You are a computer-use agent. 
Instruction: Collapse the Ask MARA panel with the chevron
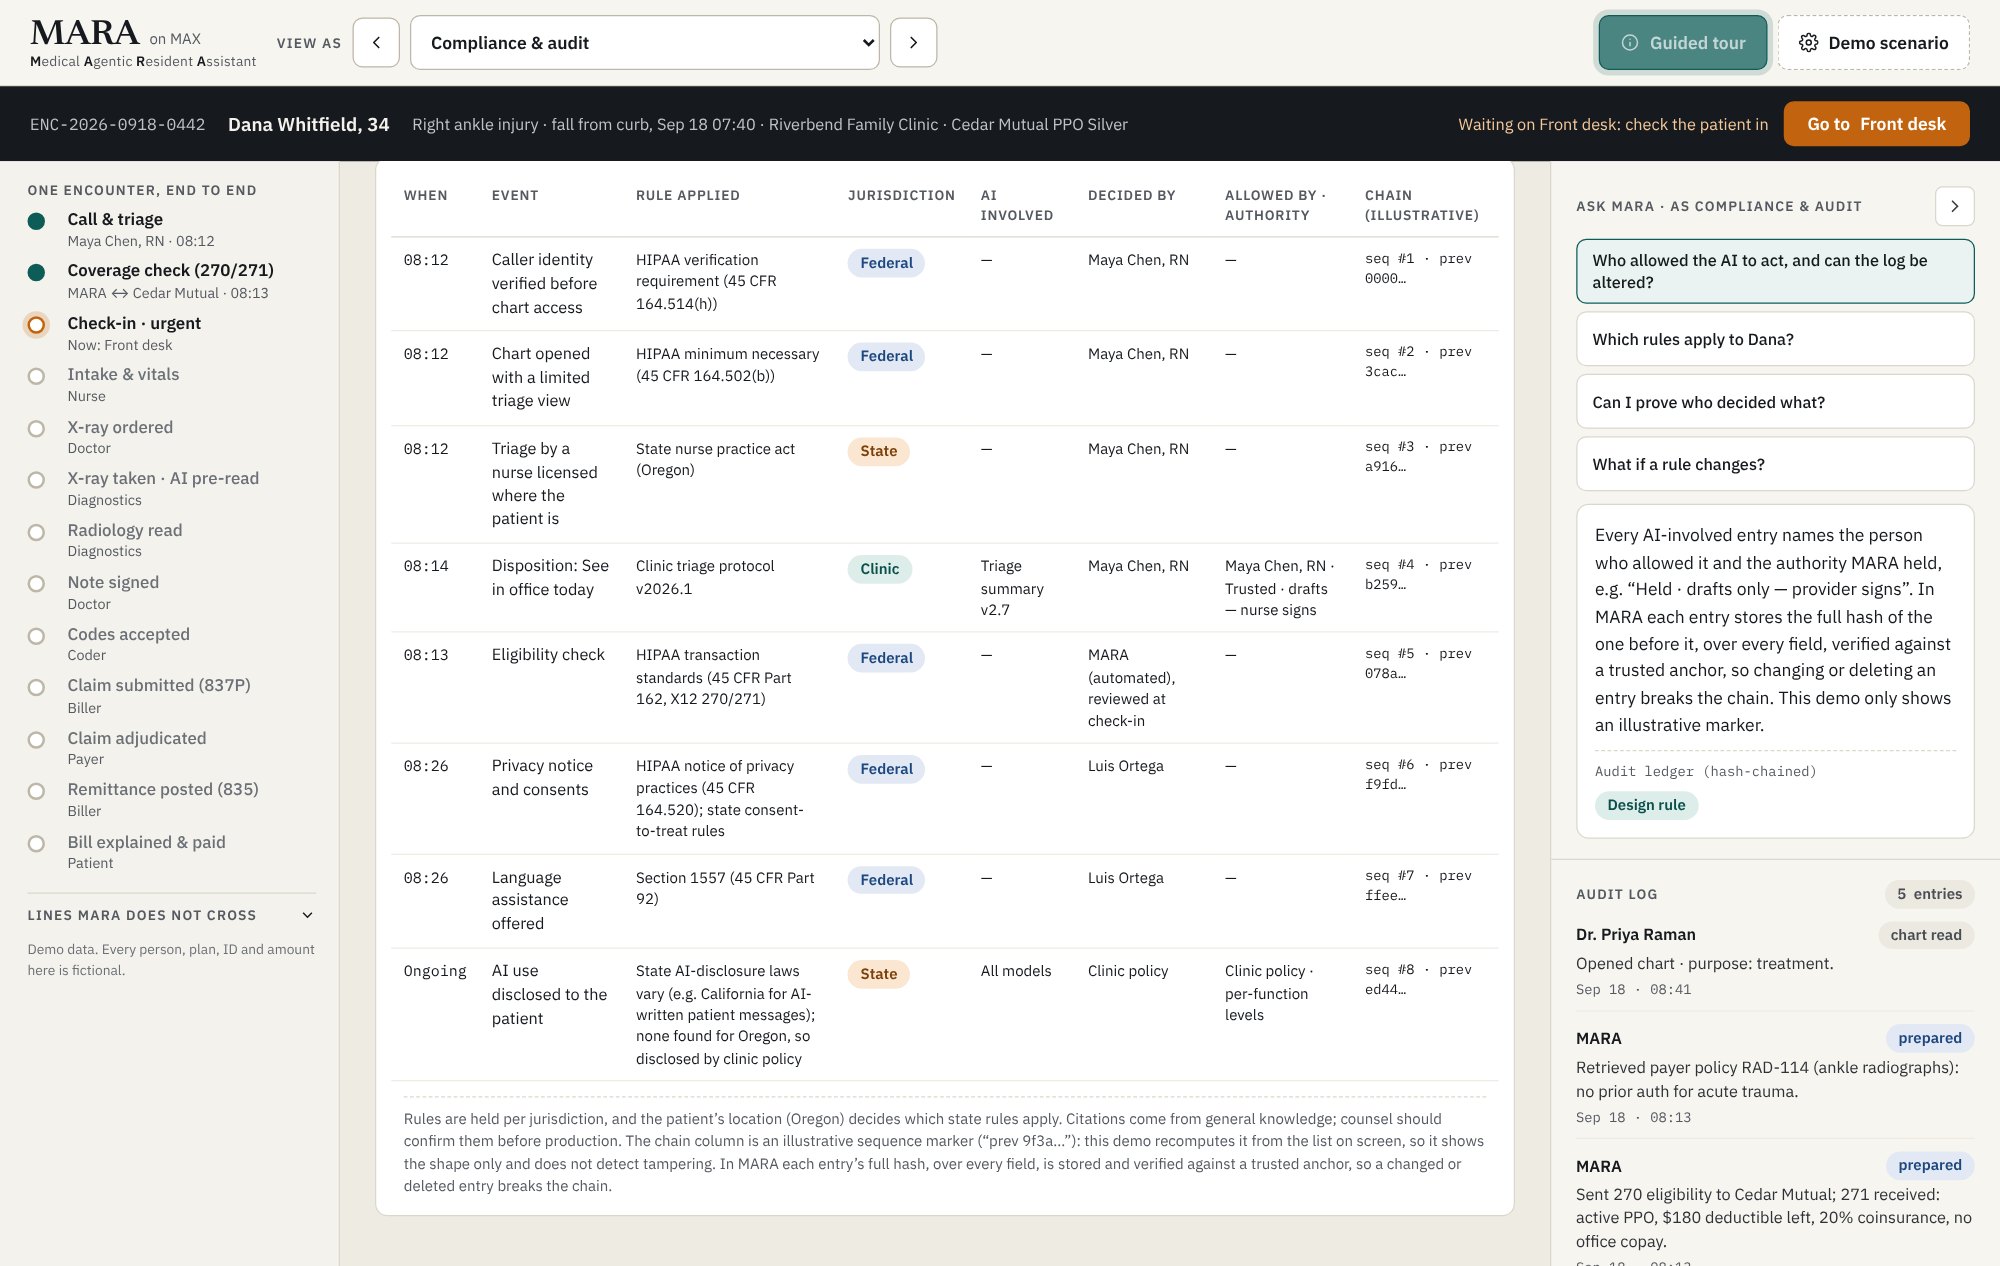coord(1954,206)
